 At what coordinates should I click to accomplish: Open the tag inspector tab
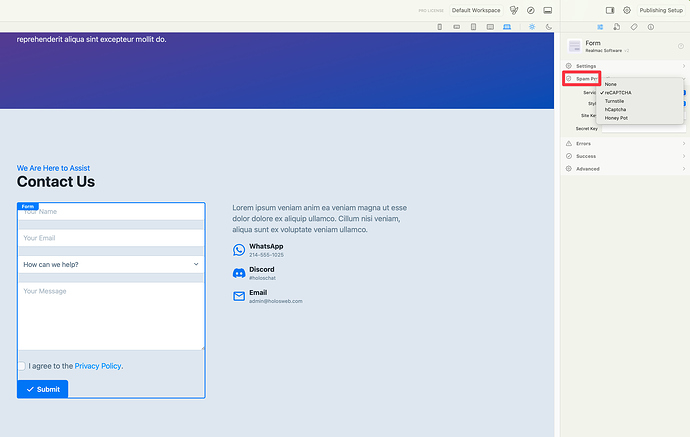coord(634,27)
